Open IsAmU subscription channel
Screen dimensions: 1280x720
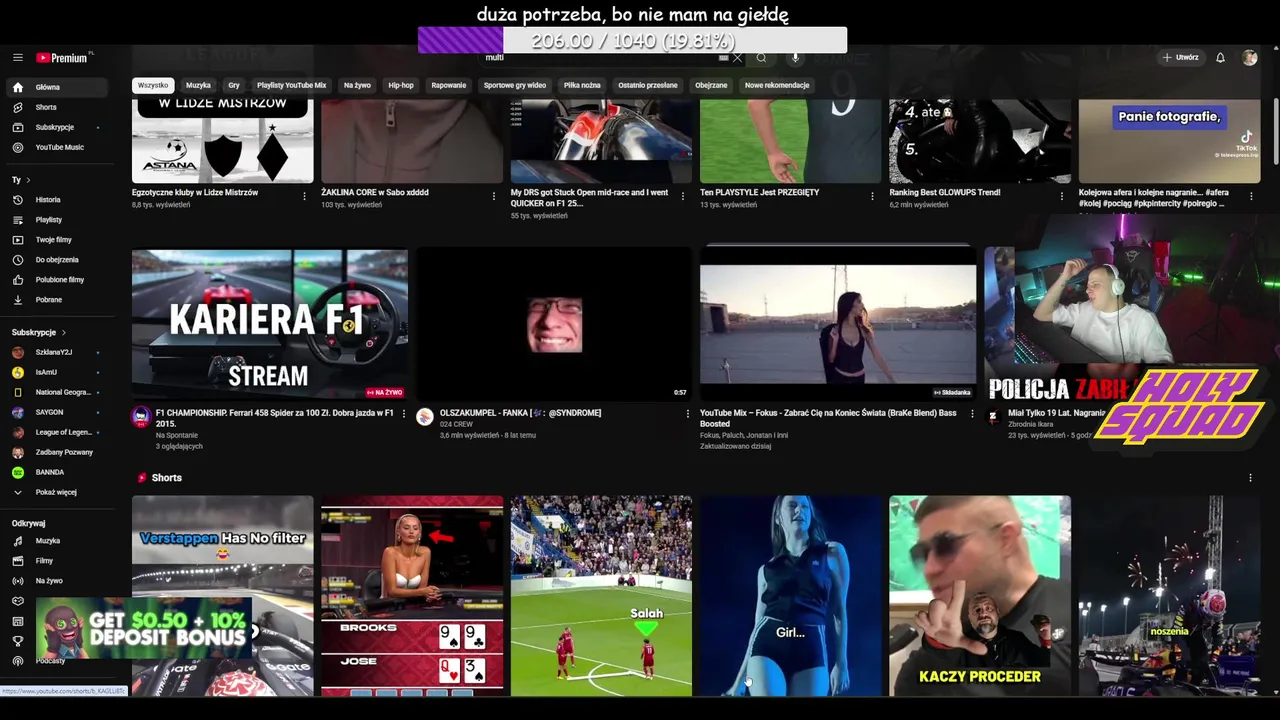(x=57, y=372)
